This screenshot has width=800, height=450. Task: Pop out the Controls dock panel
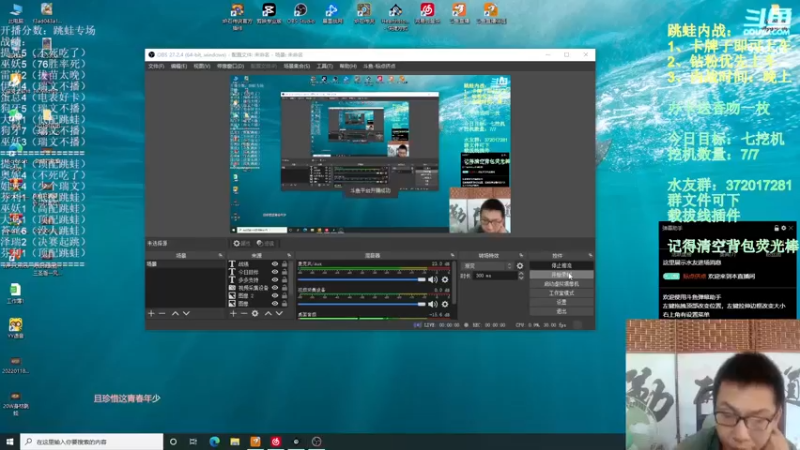[x=590, y=255]
